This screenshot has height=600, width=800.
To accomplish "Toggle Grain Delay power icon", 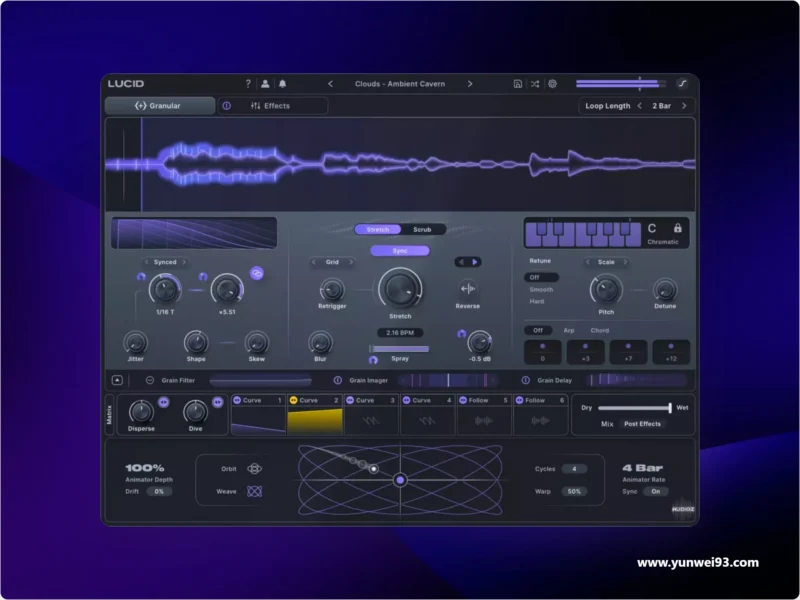I will click(x=526, y=380).
